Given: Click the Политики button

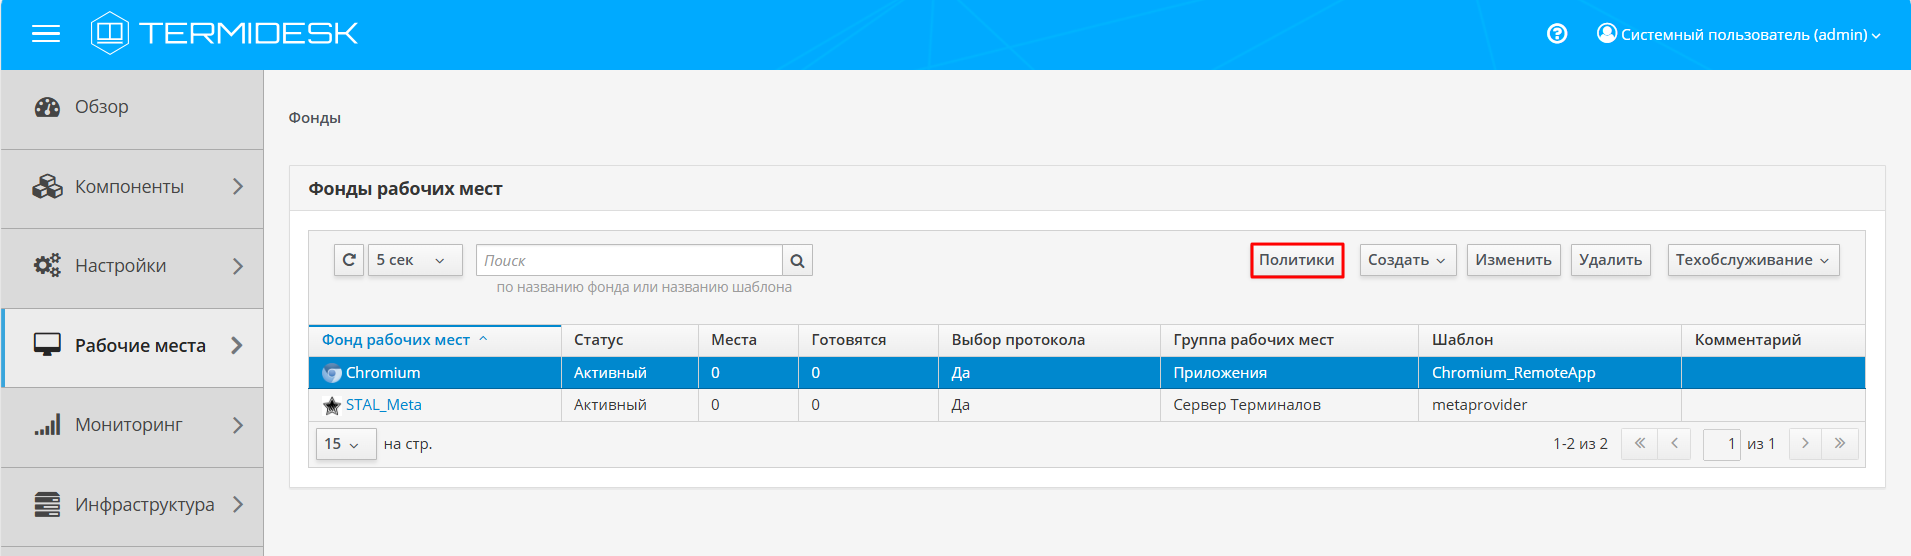Looking at the screenshot, I should [1296, 260].
